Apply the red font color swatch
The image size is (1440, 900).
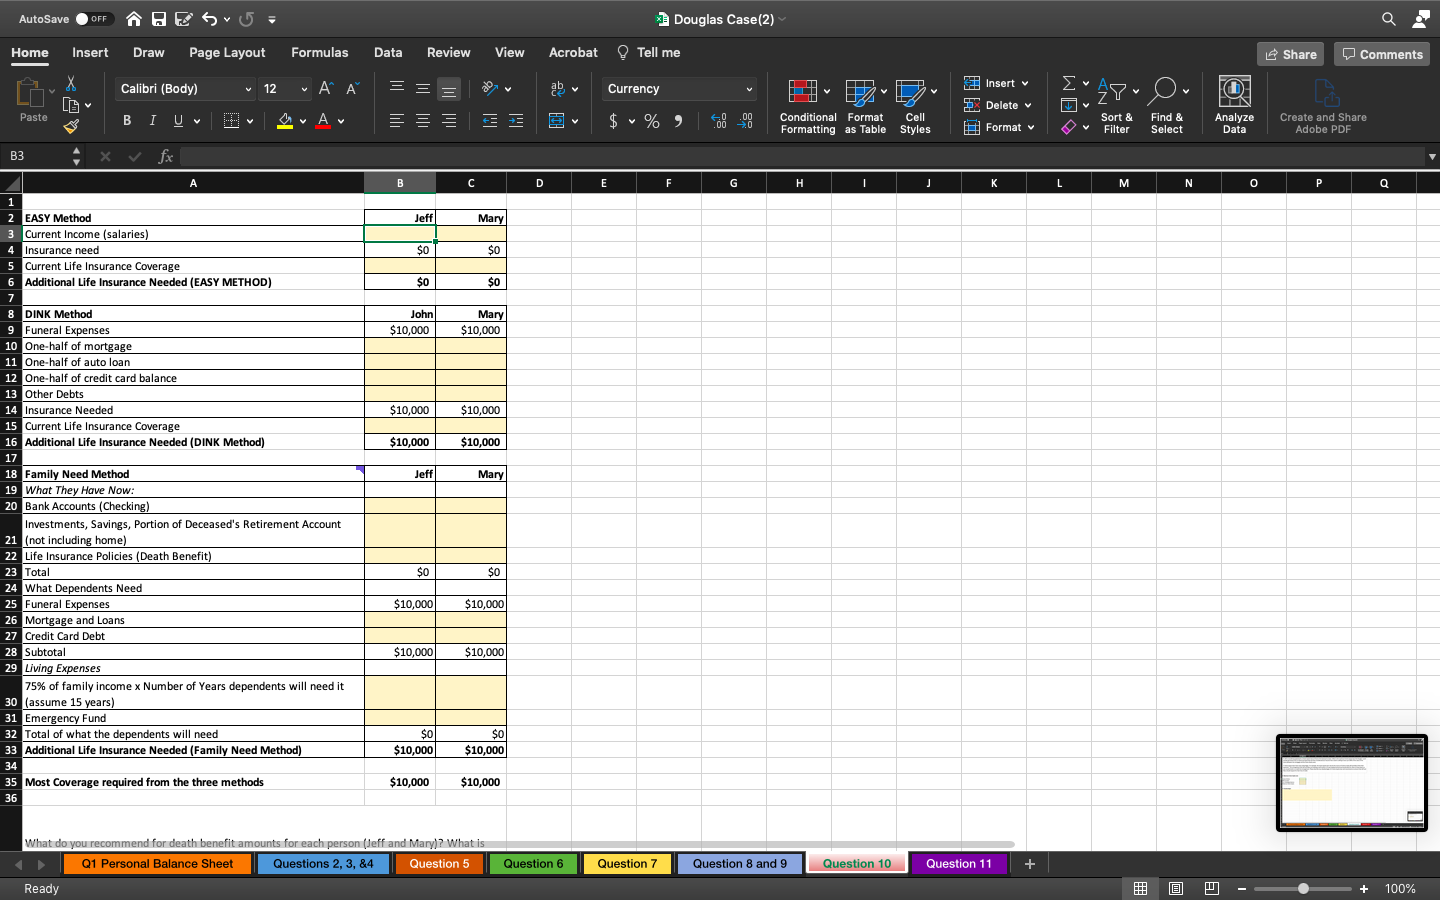[x=322, y=121]
